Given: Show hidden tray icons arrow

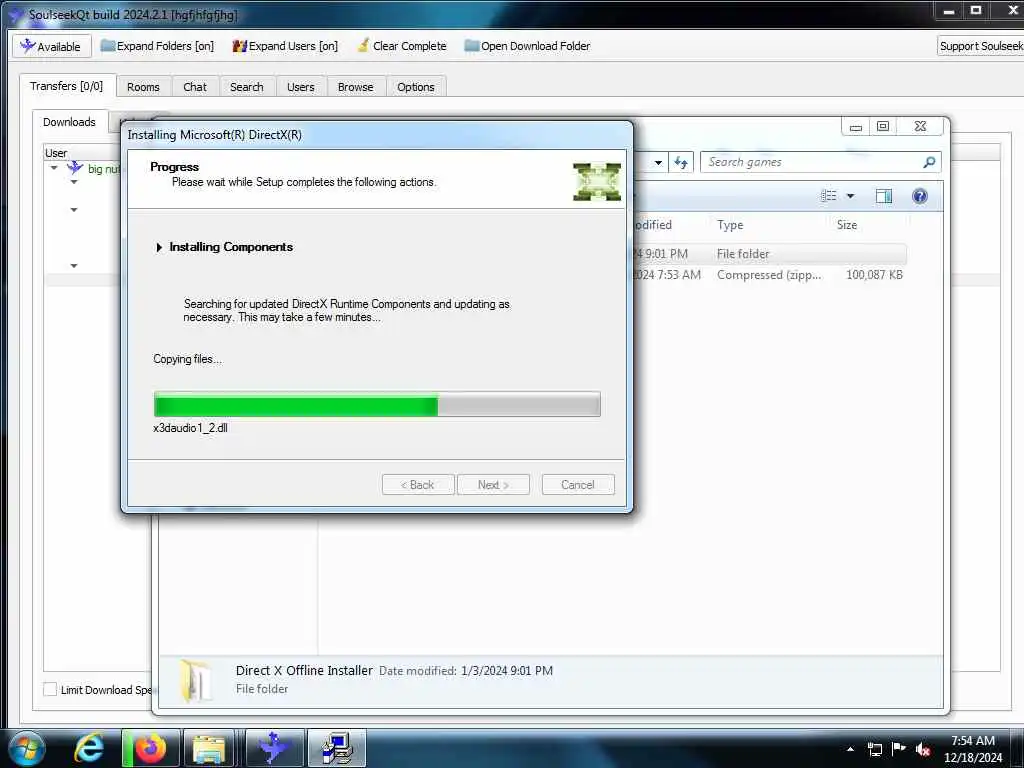Looking at the screenshot, I should (850, 749).
